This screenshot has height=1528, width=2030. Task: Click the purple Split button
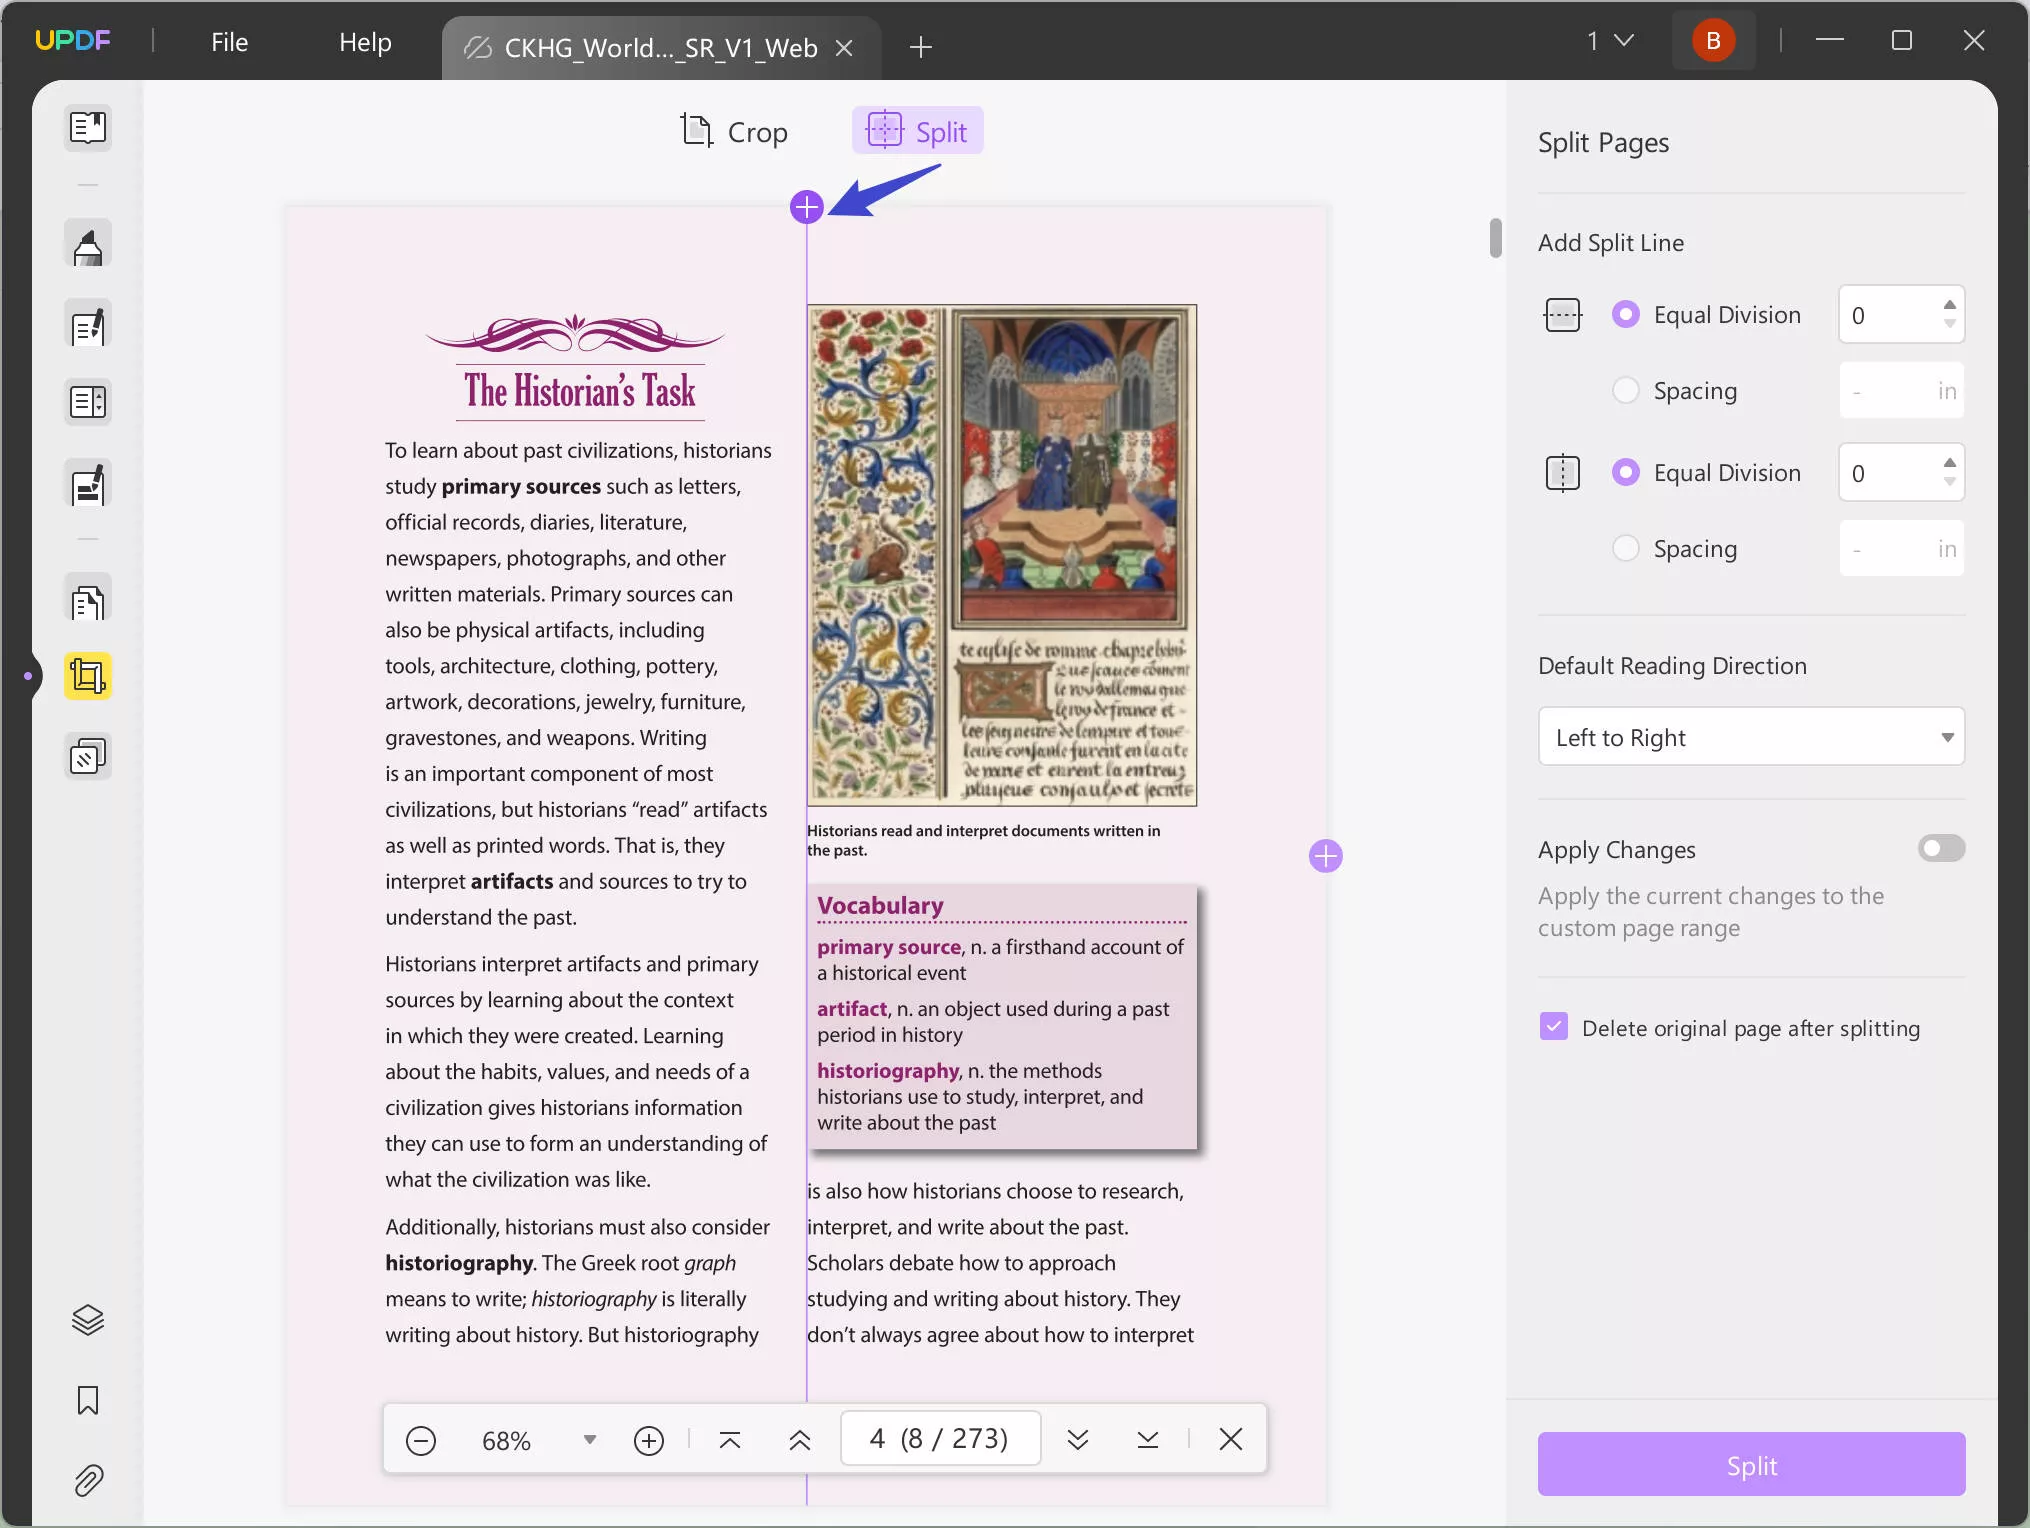tap(1751, 1465)
